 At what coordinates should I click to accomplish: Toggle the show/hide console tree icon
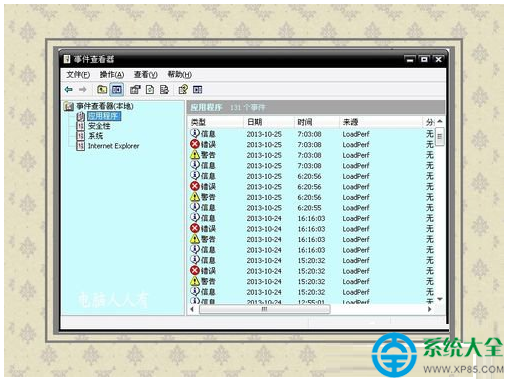[117, 89]
